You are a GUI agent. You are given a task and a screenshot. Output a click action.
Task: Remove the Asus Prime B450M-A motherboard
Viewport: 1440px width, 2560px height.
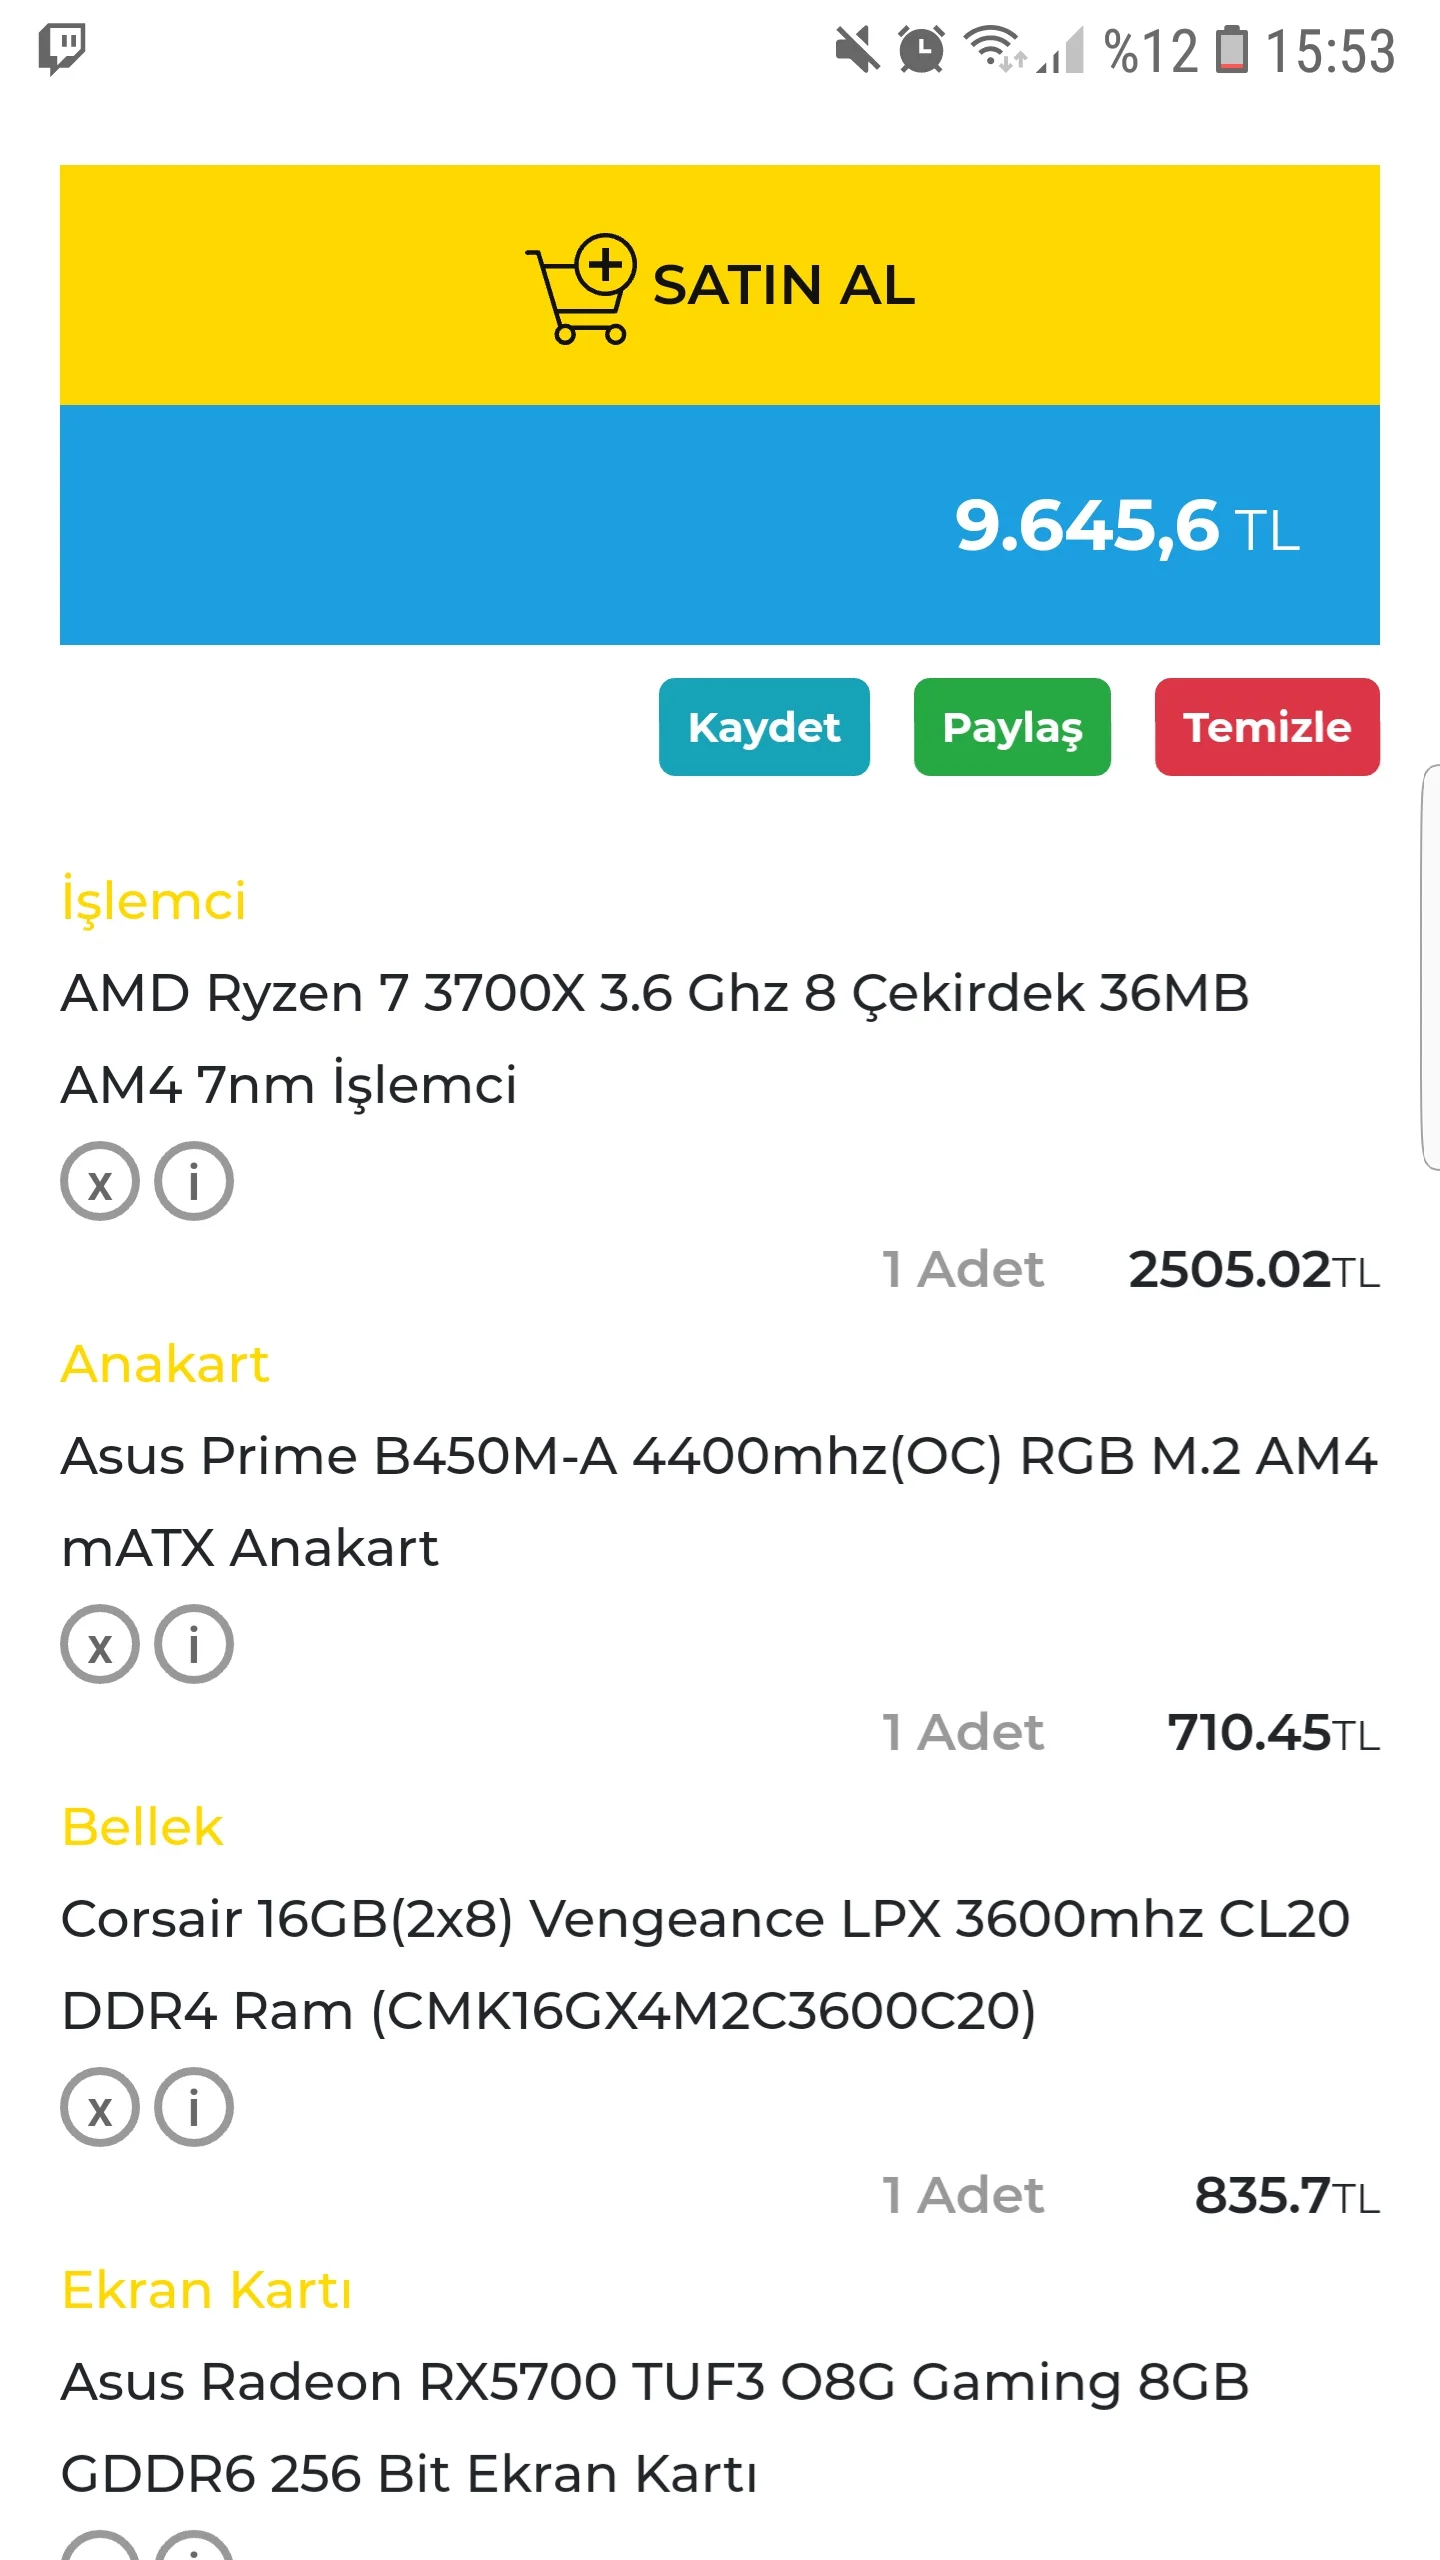(x=99, y=1644)
